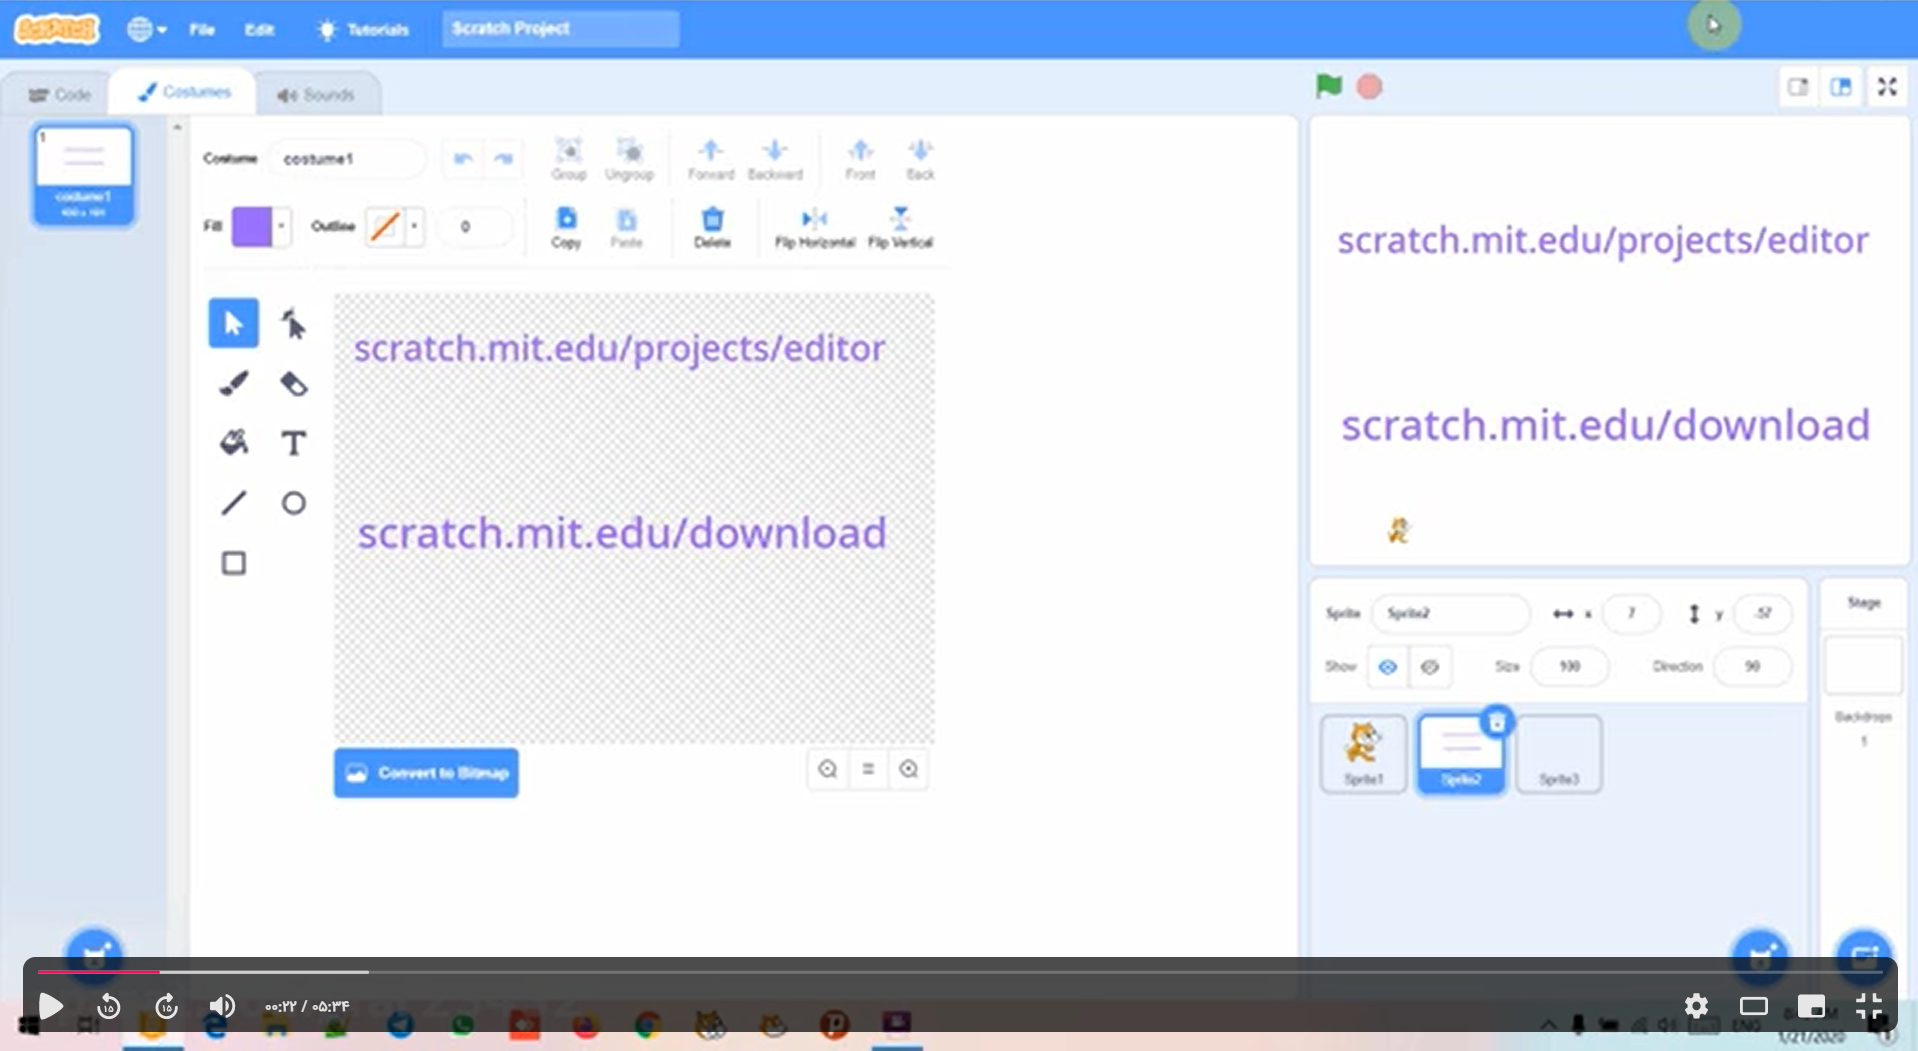Click Convert to Bitmap button
Image resolution: width=1918 pixels, height=1051 pixels.
click(426, 773)
